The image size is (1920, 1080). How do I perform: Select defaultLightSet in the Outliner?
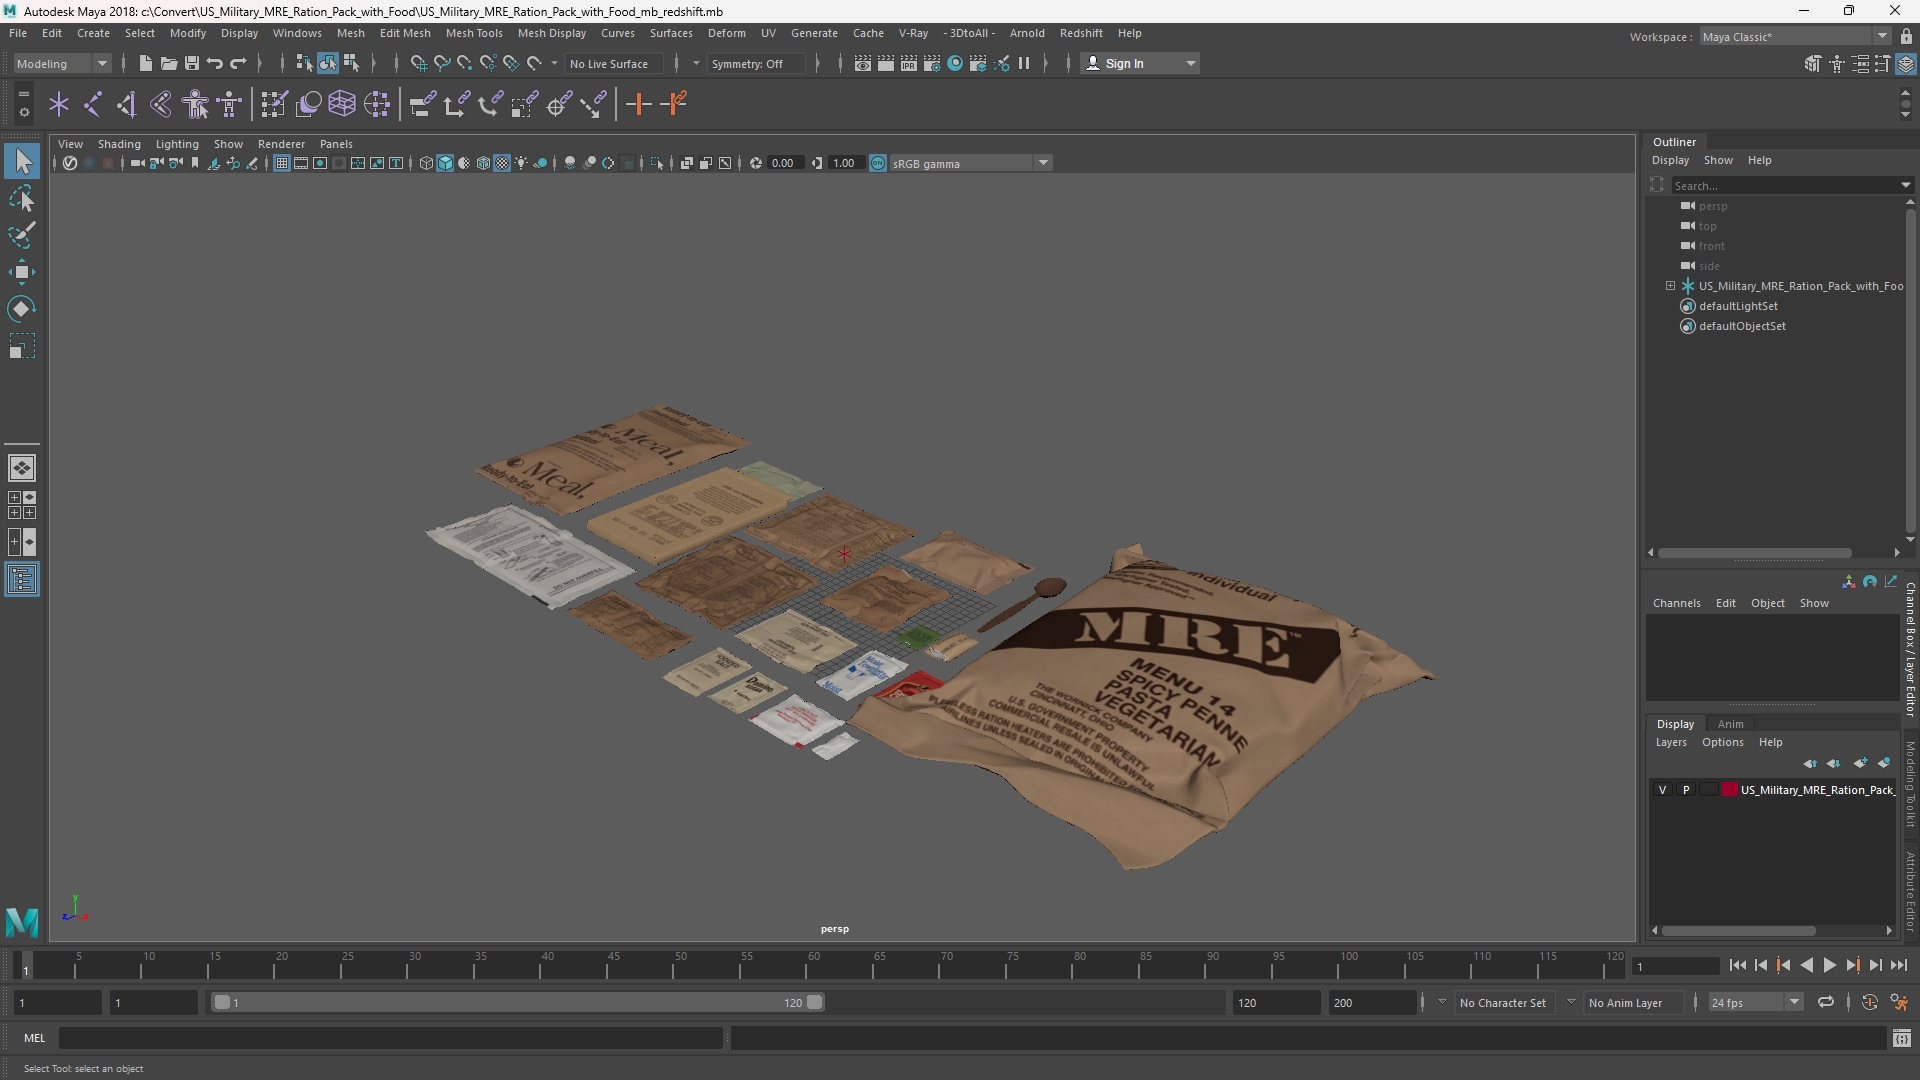coord(1738,306)
